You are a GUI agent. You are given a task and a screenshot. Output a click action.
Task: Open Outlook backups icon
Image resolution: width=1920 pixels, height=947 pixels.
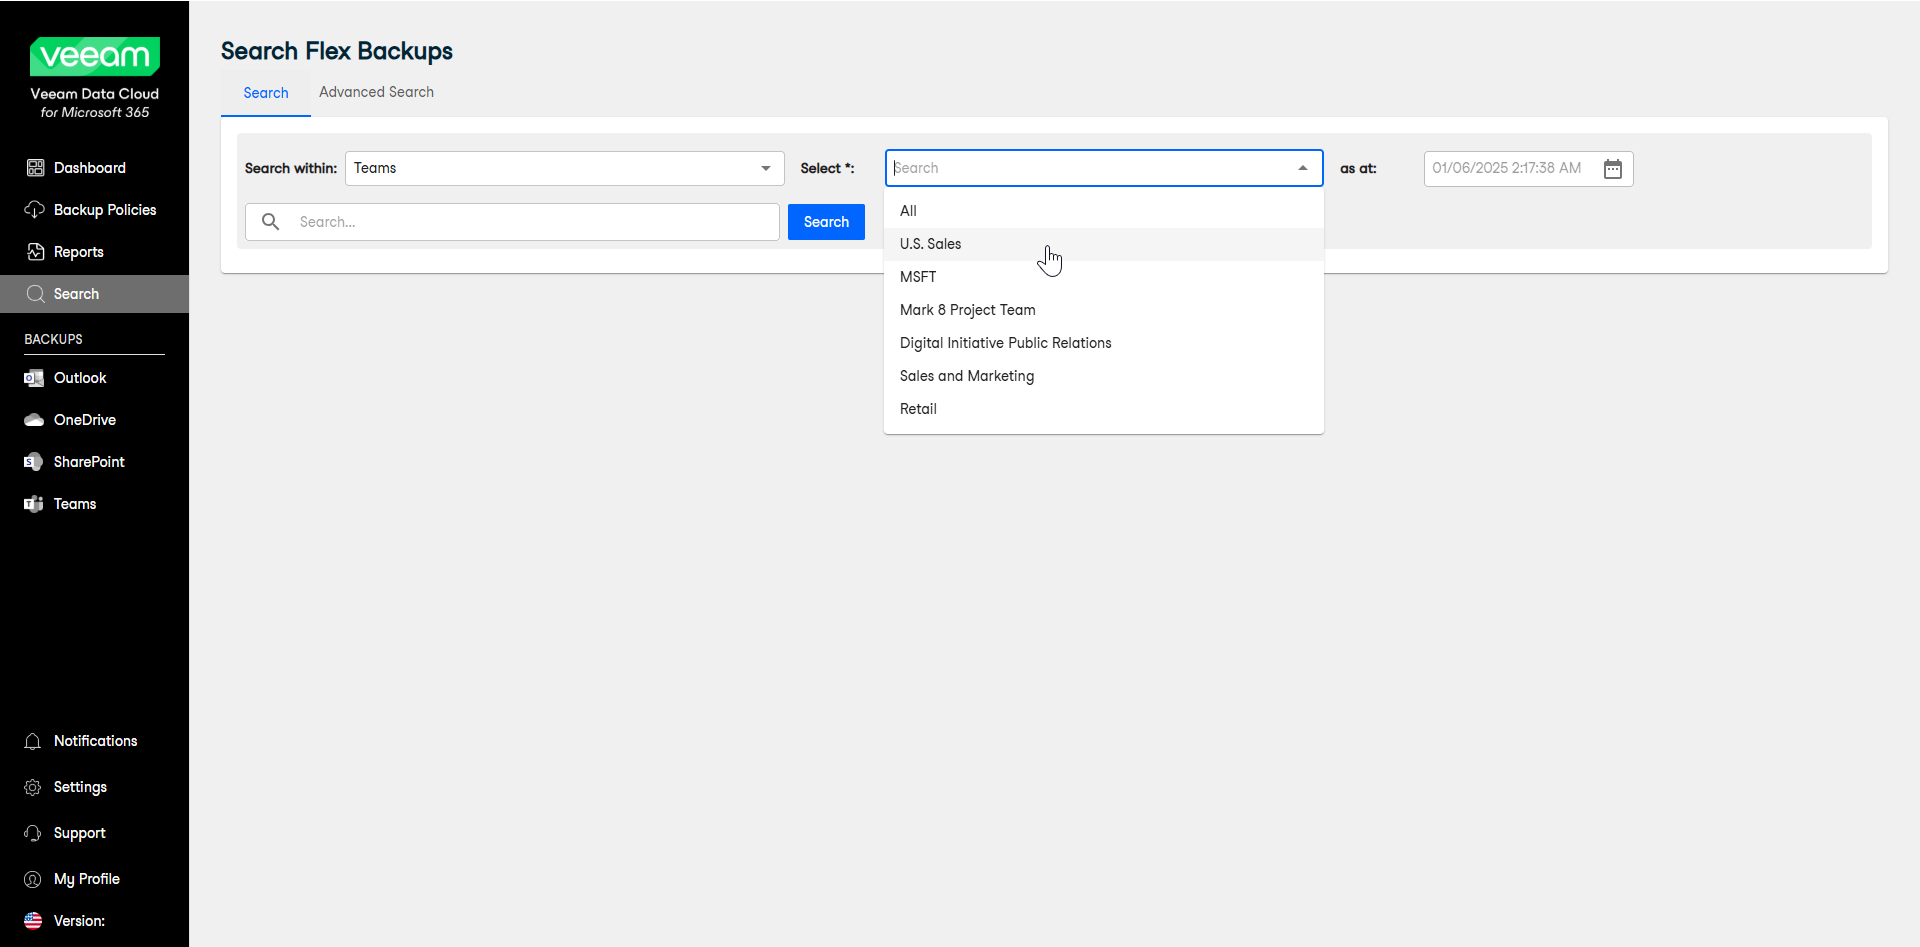(34, 378)
